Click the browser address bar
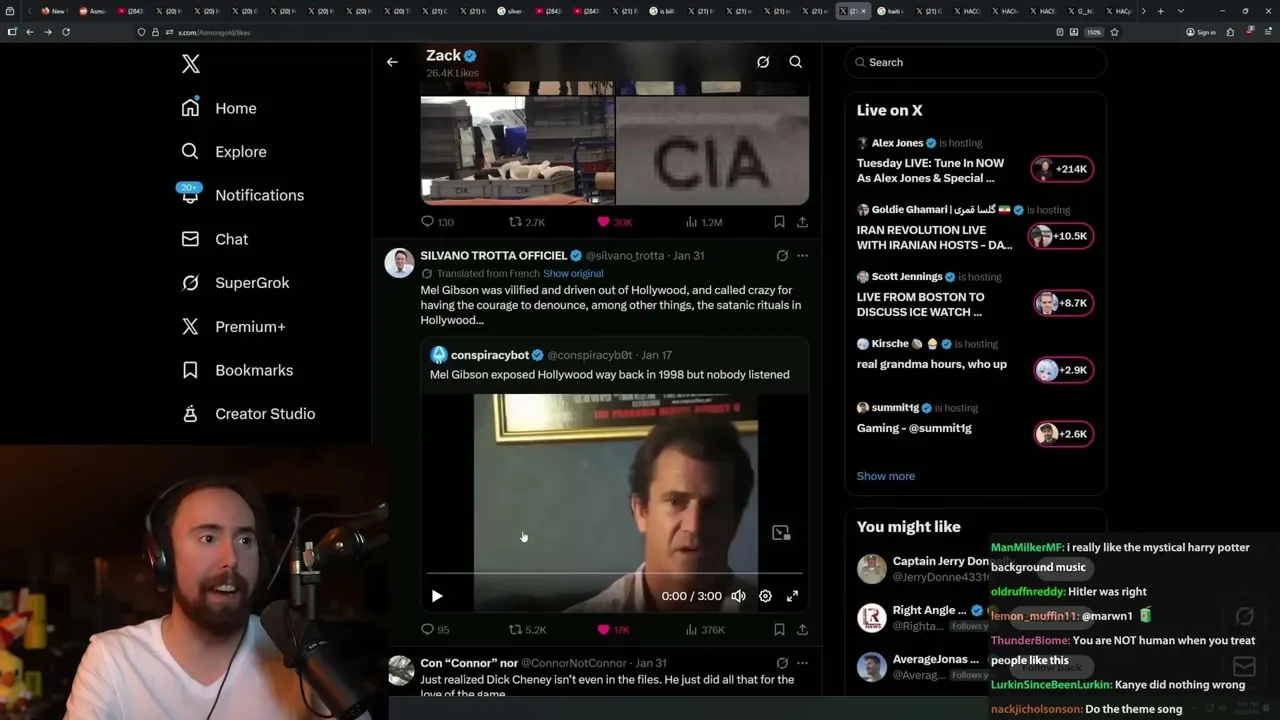 point(600,32)
